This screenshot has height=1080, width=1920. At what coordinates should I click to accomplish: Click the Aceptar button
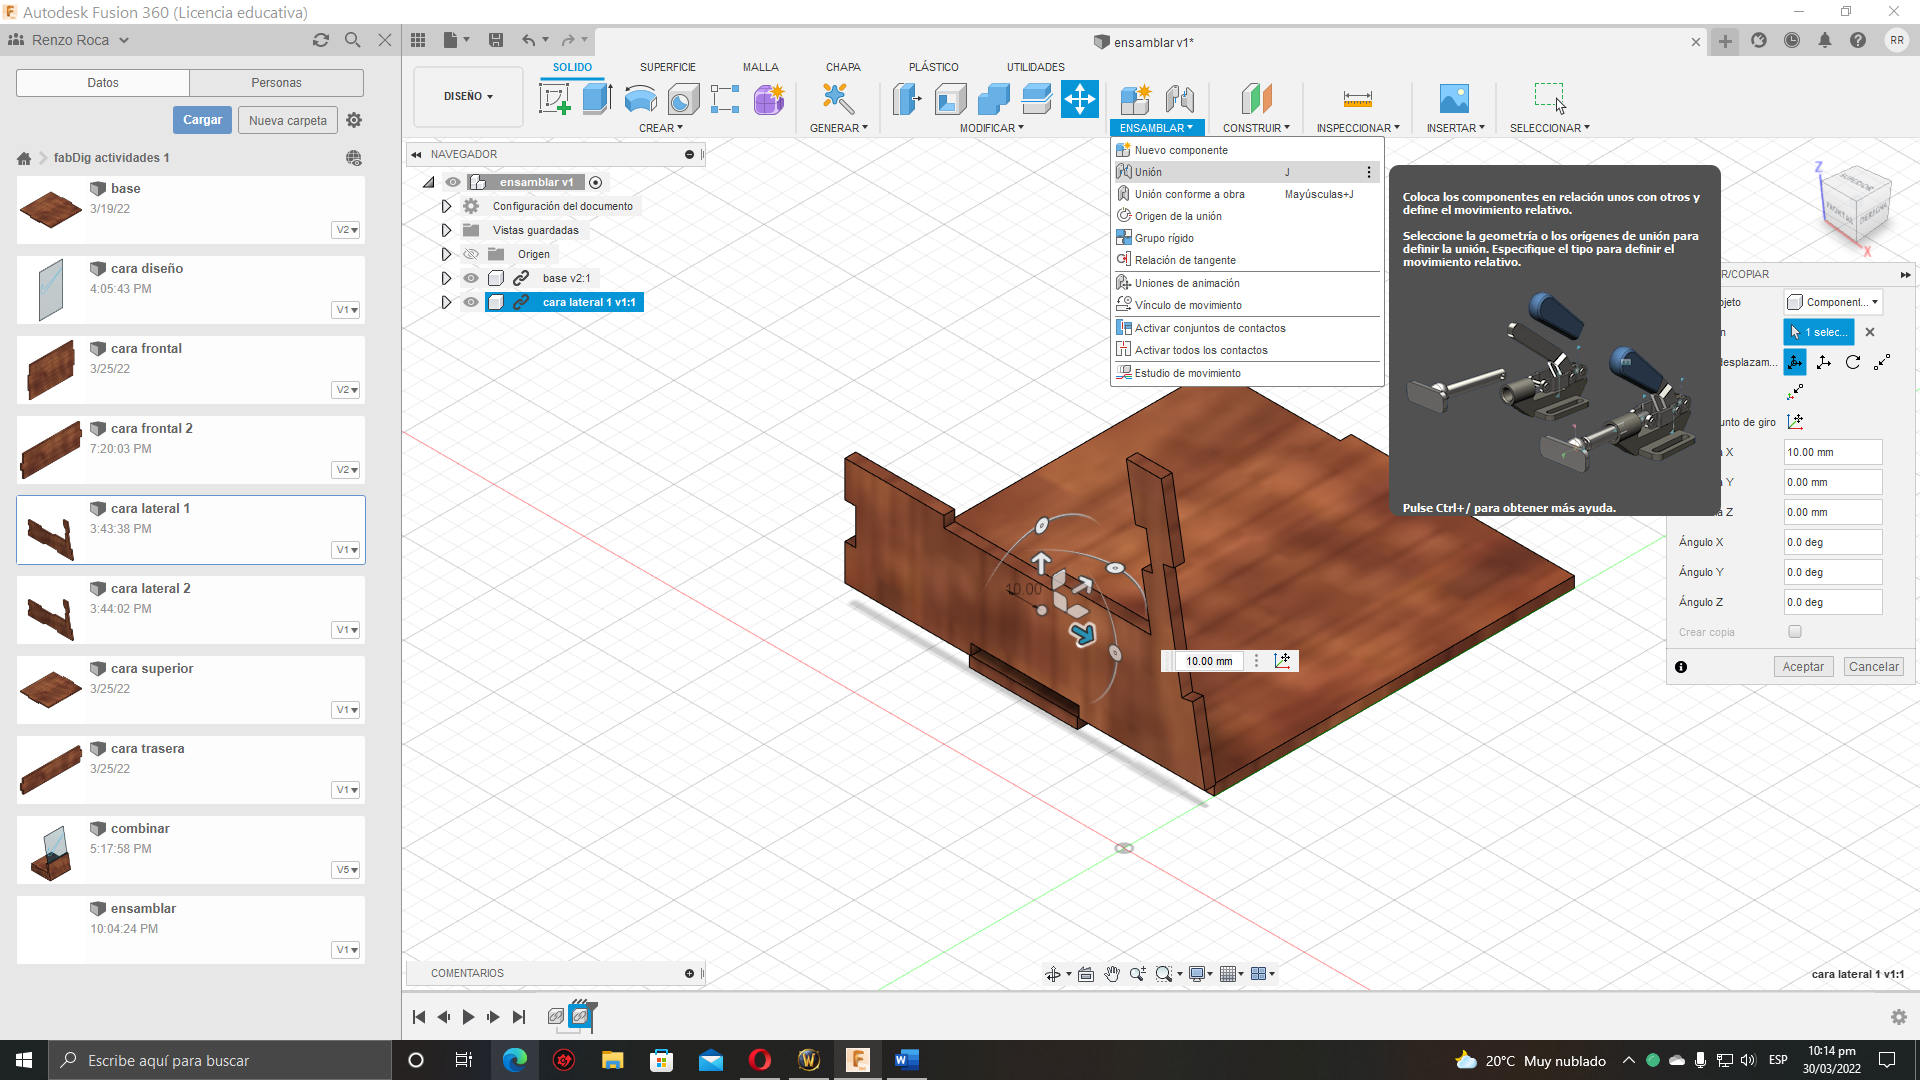point(1803,667)
